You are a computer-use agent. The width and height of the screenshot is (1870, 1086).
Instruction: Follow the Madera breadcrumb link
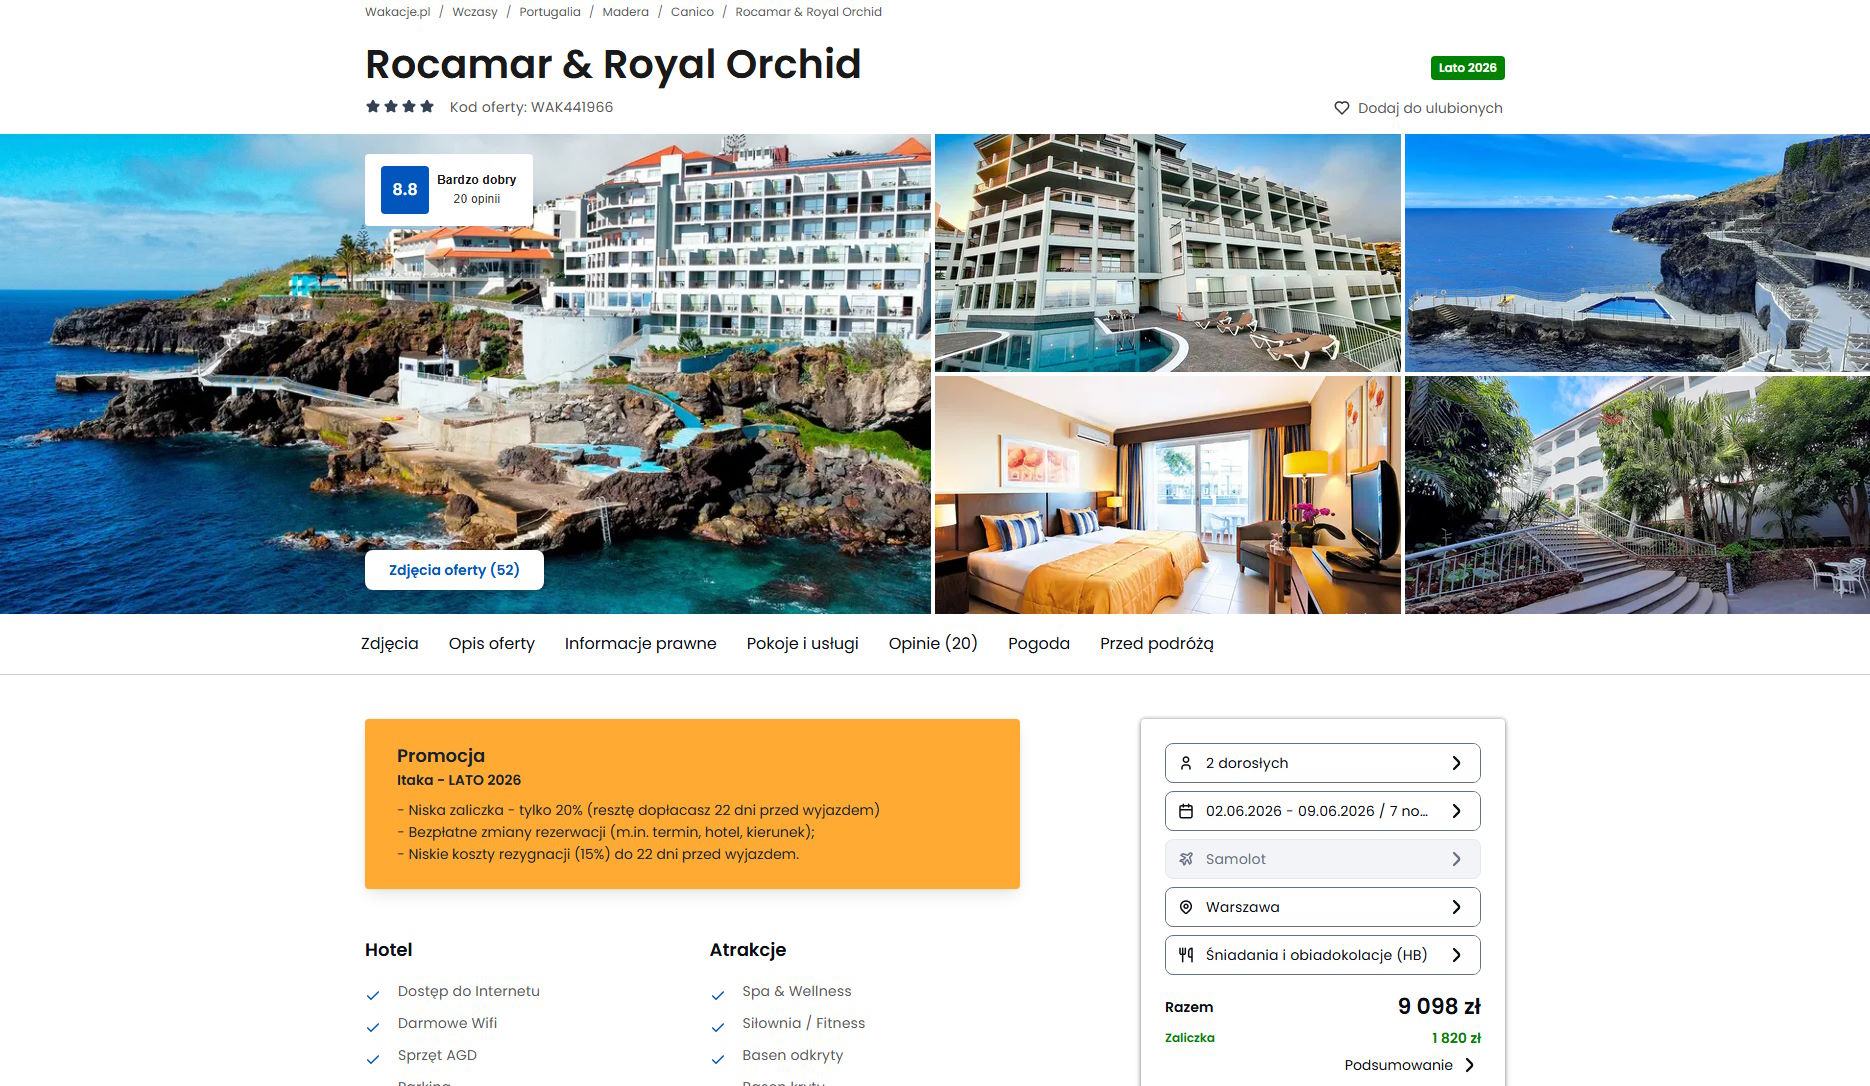pos(625,12)
